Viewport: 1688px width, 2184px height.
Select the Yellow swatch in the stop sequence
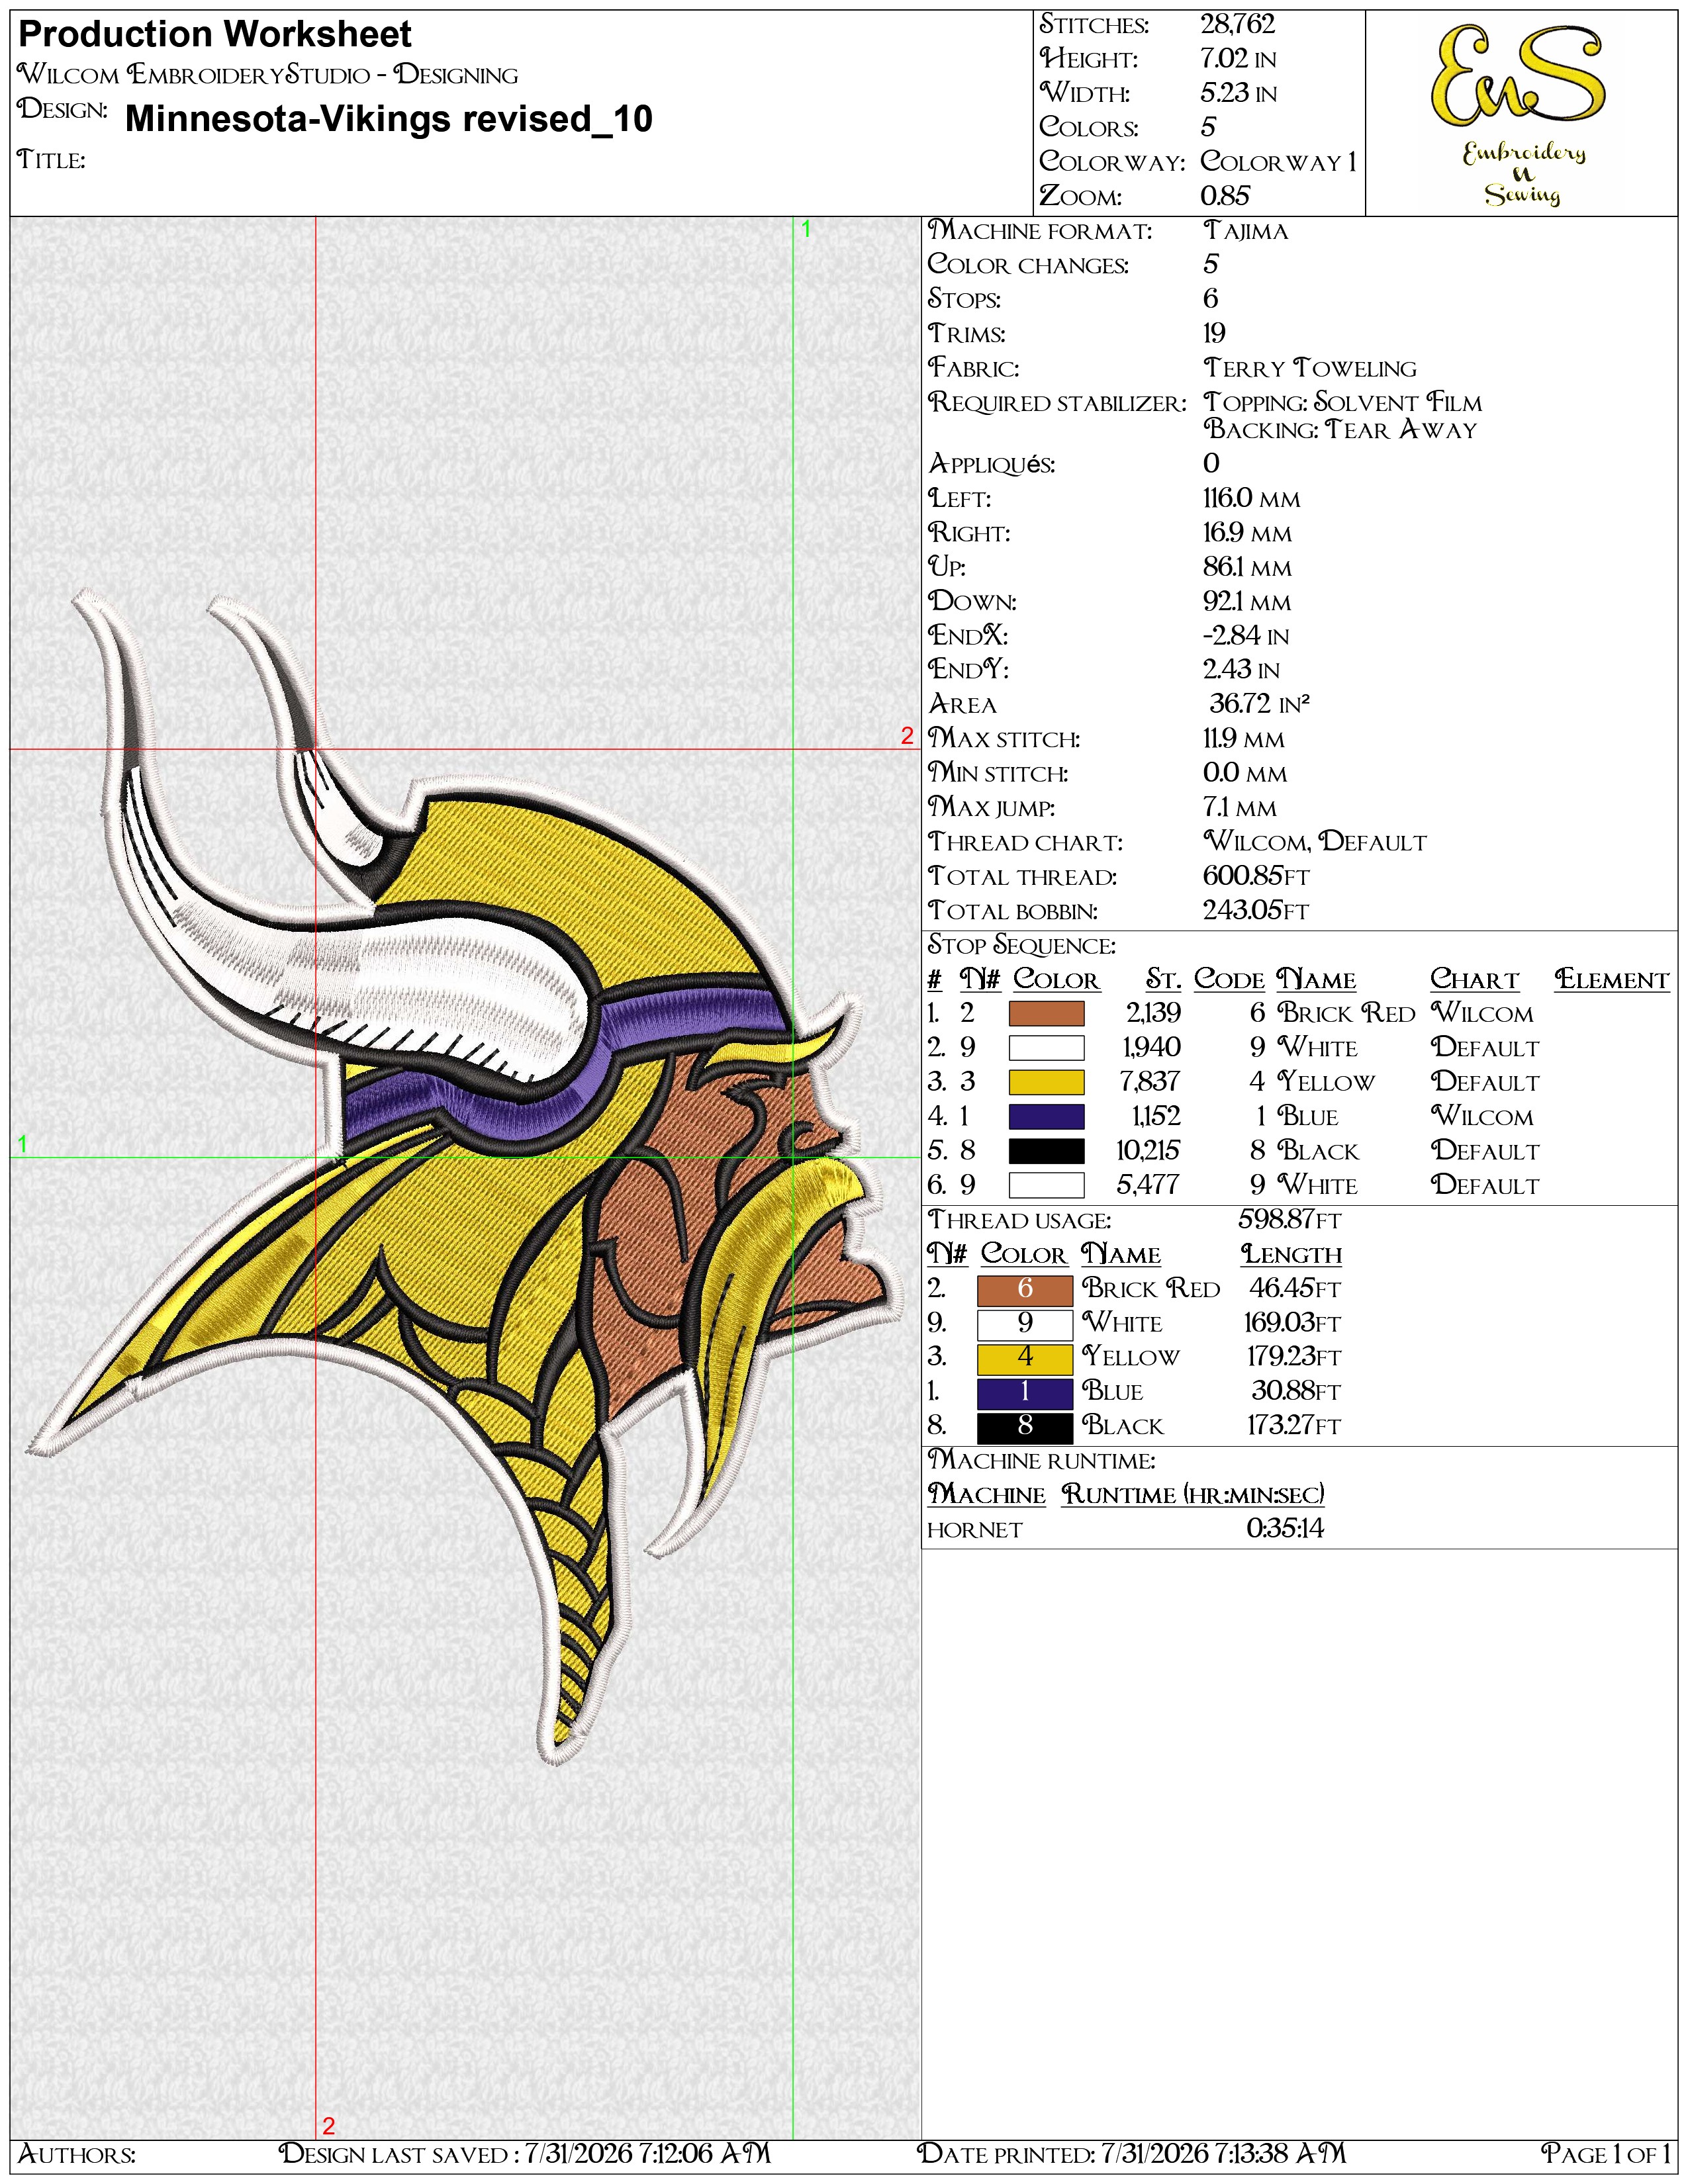point(1046,1082)
